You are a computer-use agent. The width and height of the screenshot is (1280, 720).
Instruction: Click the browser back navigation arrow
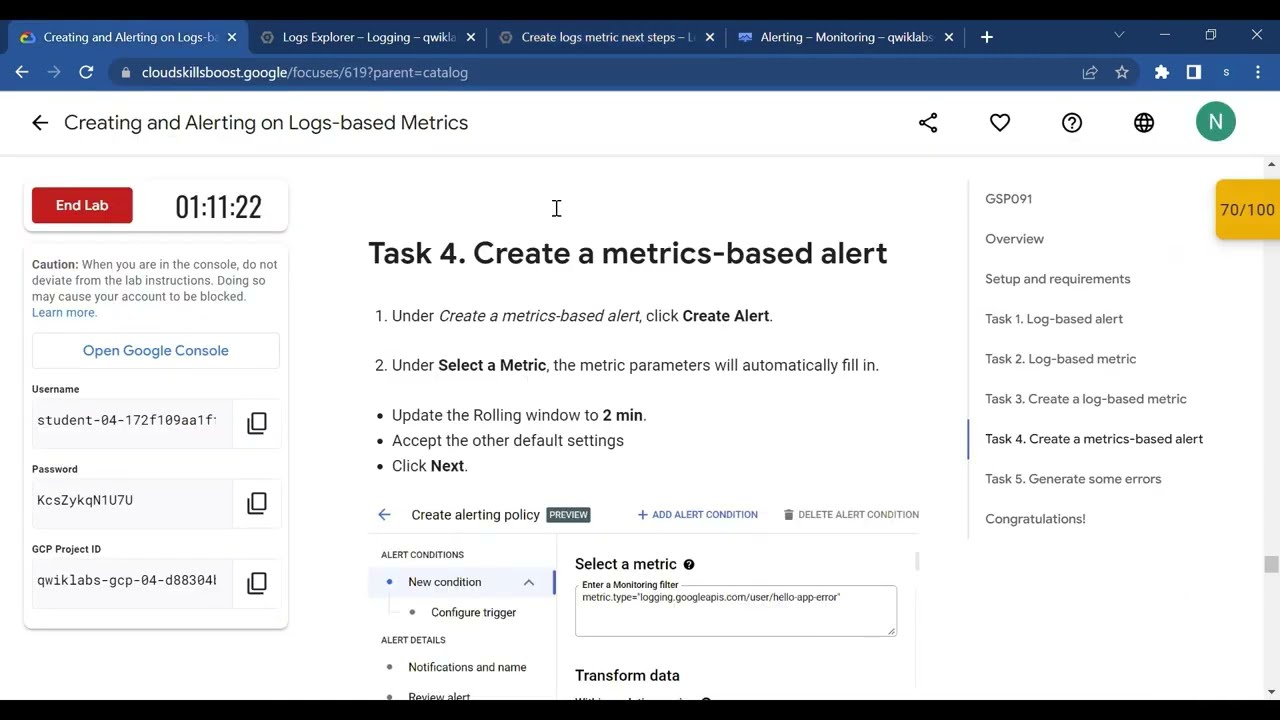pos(22,72)
